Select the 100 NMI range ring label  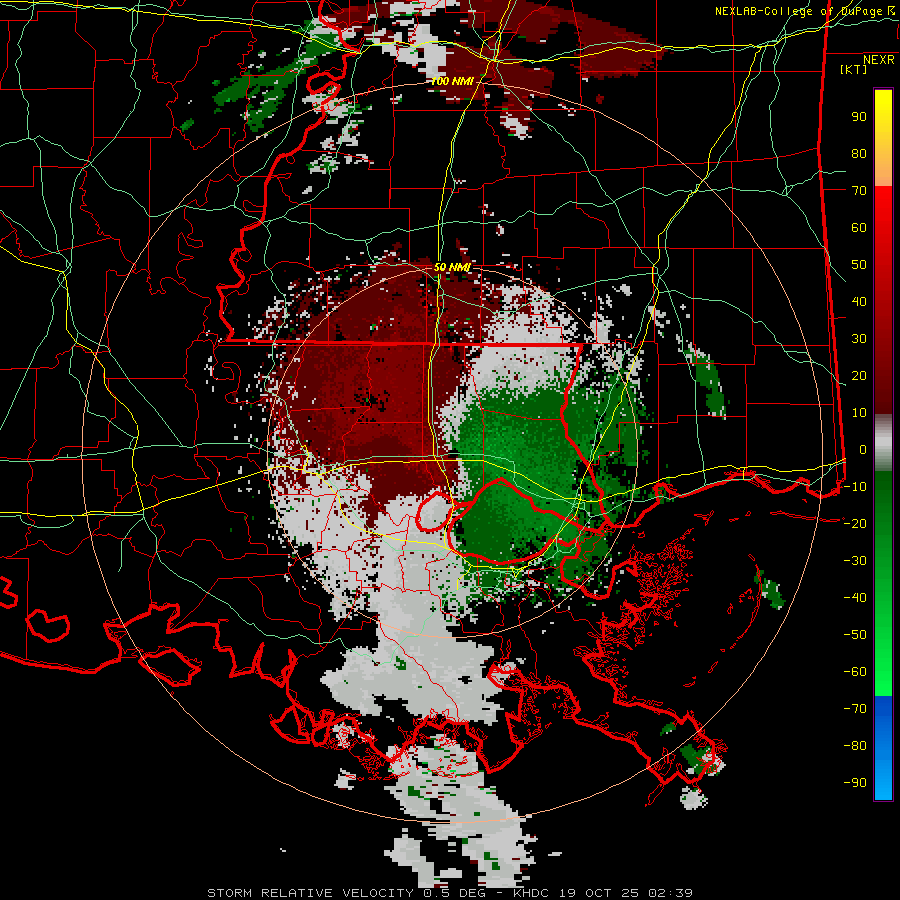452,81
